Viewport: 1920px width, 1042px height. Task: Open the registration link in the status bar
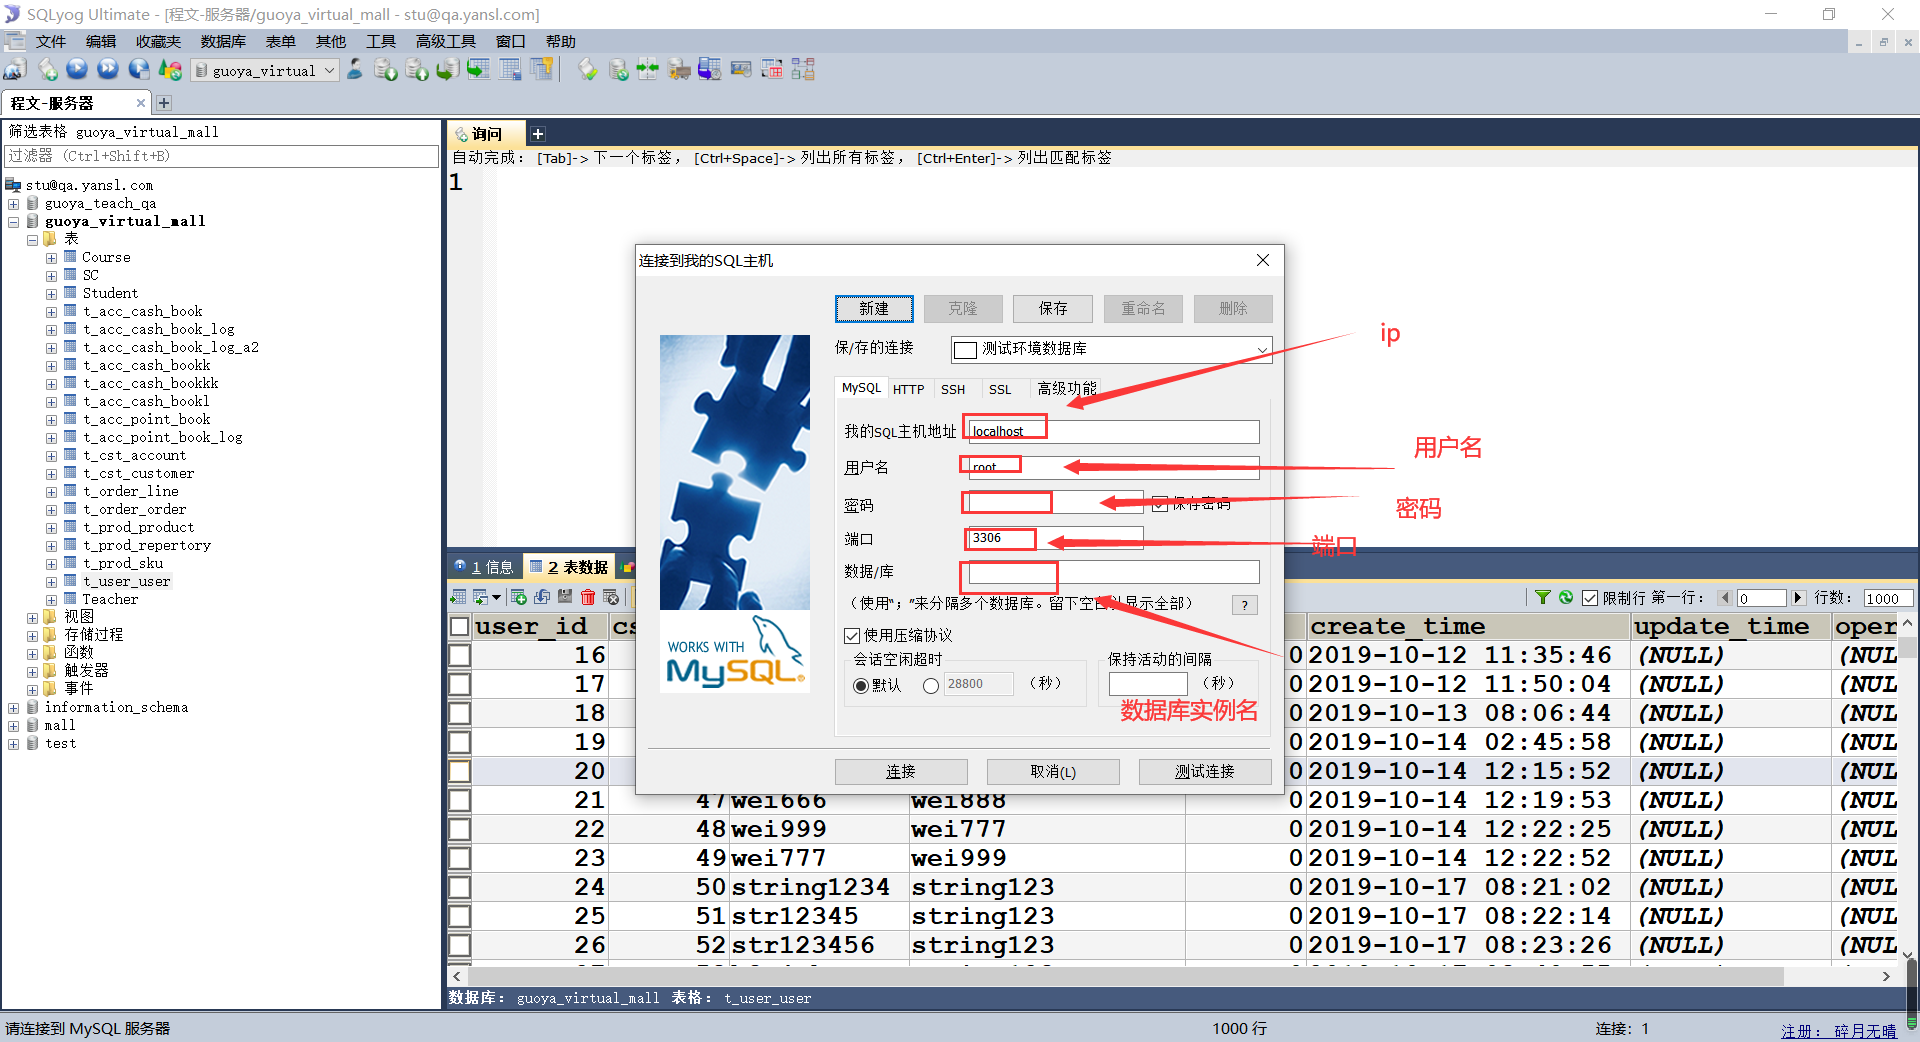tap(1838, 1031)
